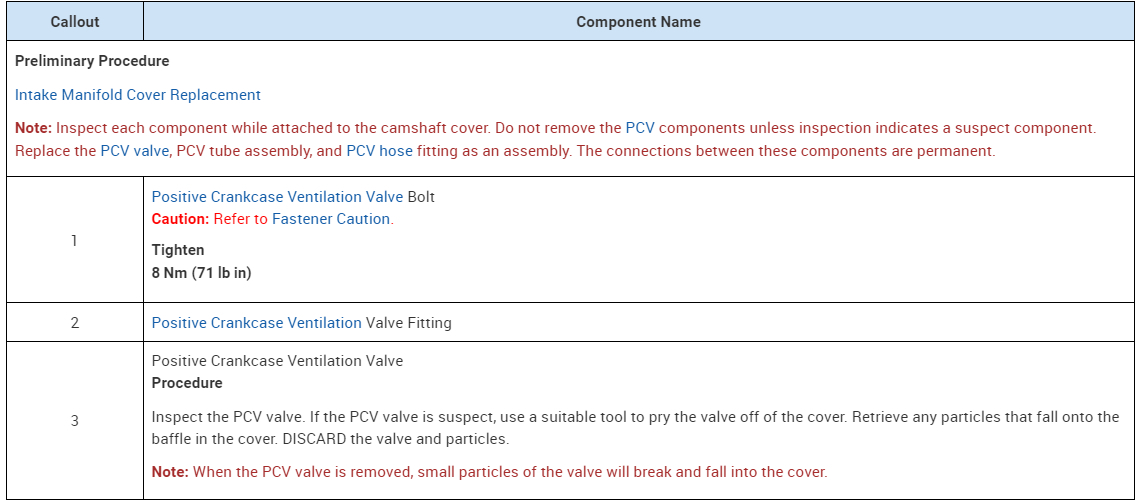Click the "8 Nm (71 lb in)" torque value

(x=201, y=273)
